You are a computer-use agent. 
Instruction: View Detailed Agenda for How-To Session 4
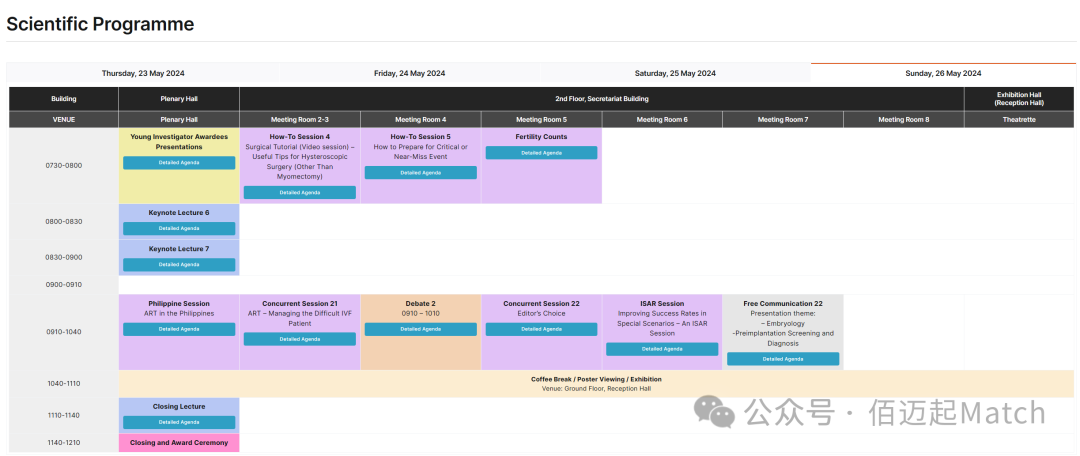point(300,192)
